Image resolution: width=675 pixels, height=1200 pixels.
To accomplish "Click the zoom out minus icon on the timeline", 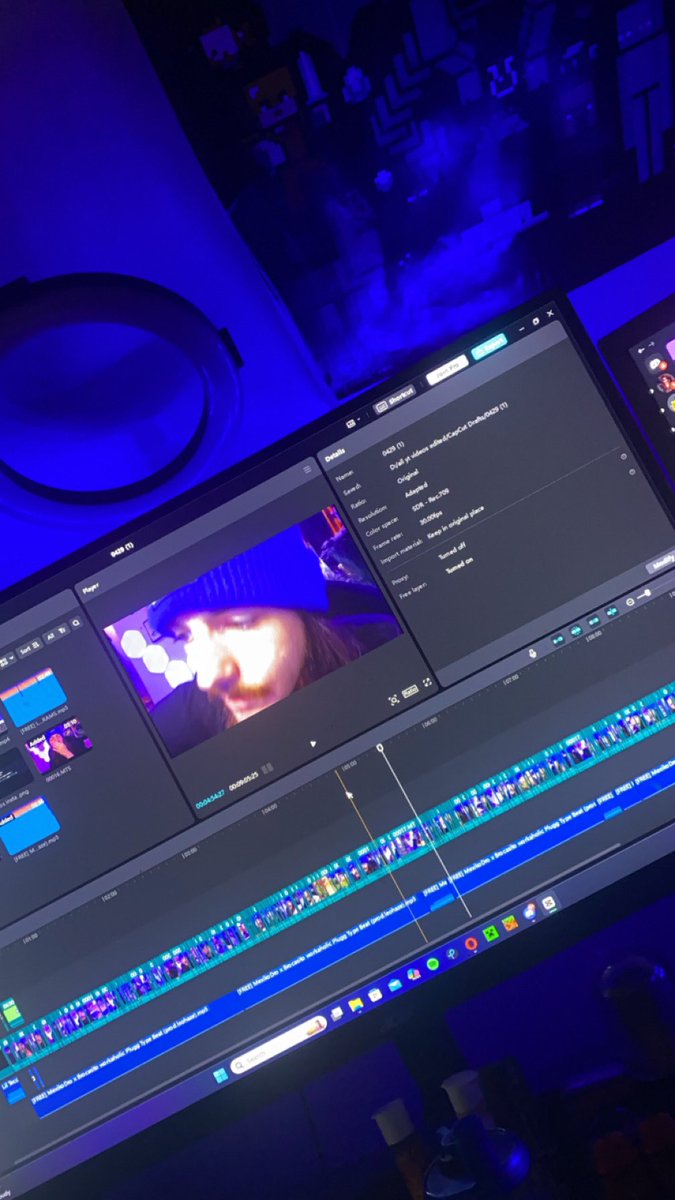I will pyautogui.click(x=631, y=601).
